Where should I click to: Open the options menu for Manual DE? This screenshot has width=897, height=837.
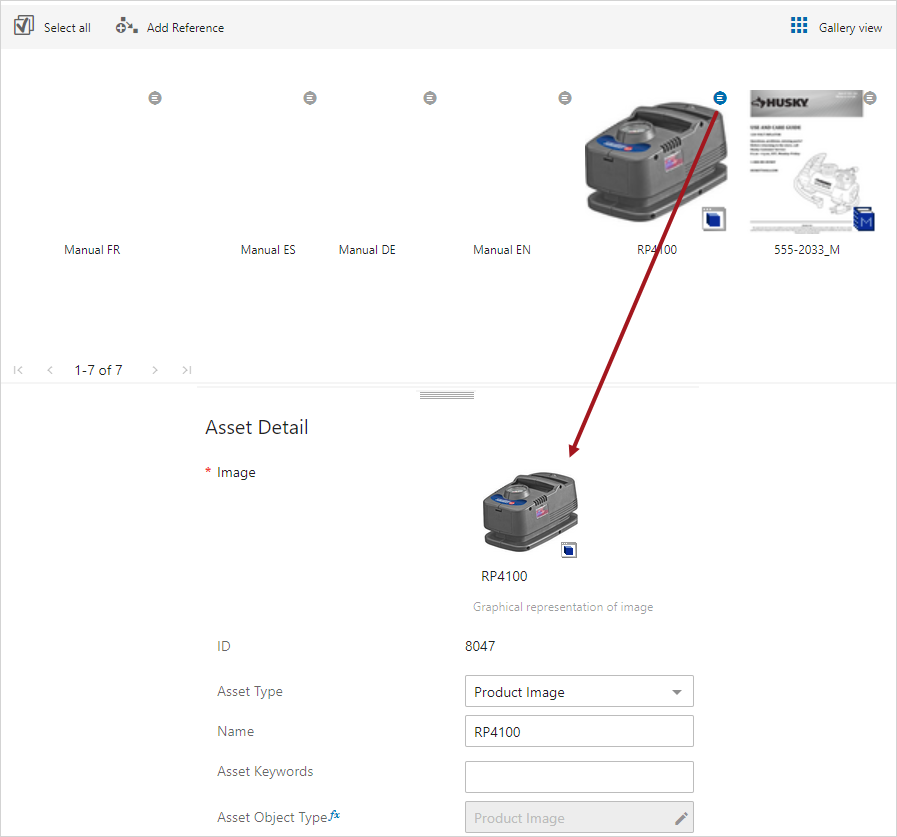tap(430, 98)
